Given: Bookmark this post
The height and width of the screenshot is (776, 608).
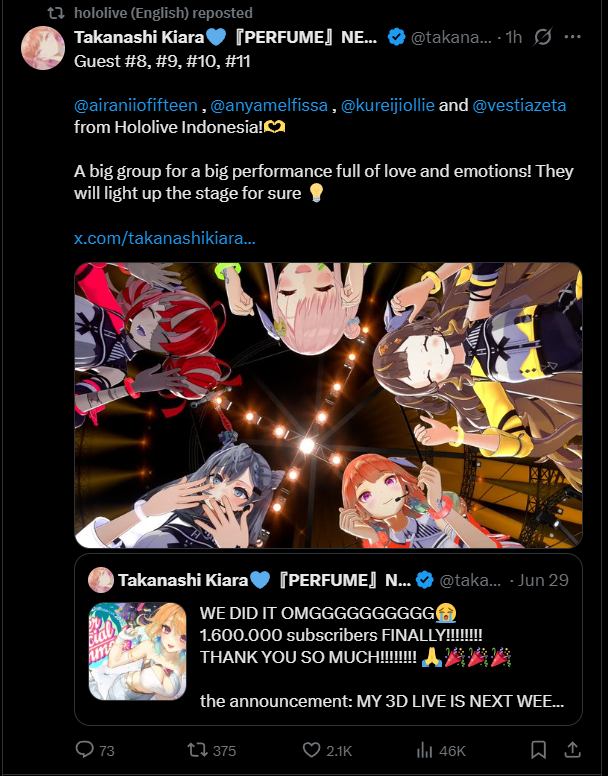Looking at the screenshot, I should coord(538,750).
